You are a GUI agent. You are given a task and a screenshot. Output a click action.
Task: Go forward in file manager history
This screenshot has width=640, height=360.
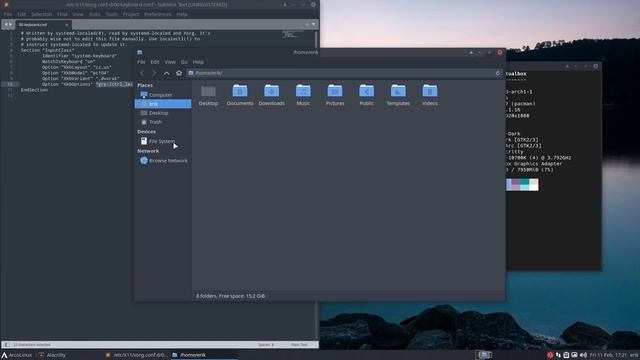point(154,73)
